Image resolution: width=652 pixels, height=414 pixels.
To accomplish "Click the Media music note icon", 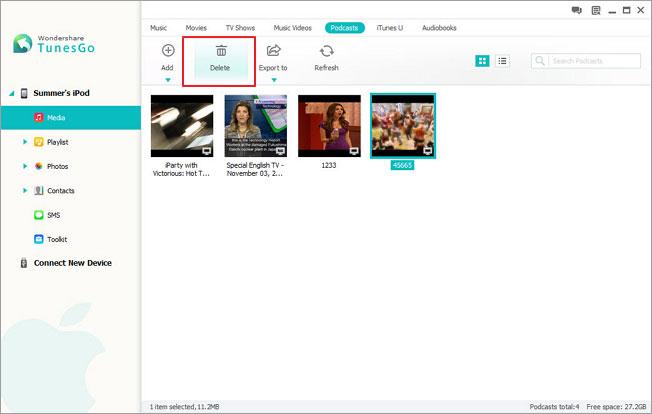I will click(39, 118).
